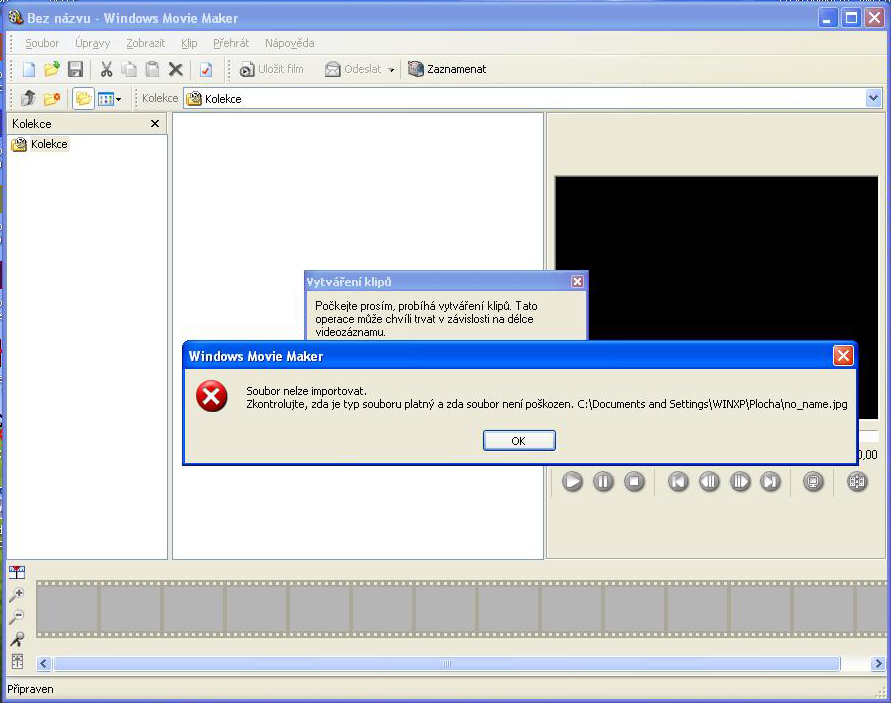Click the Připraven status bar text
Image resolution: width=891 pixels, height=703 pixels.
pyautogui.click(x=30, y=689)
